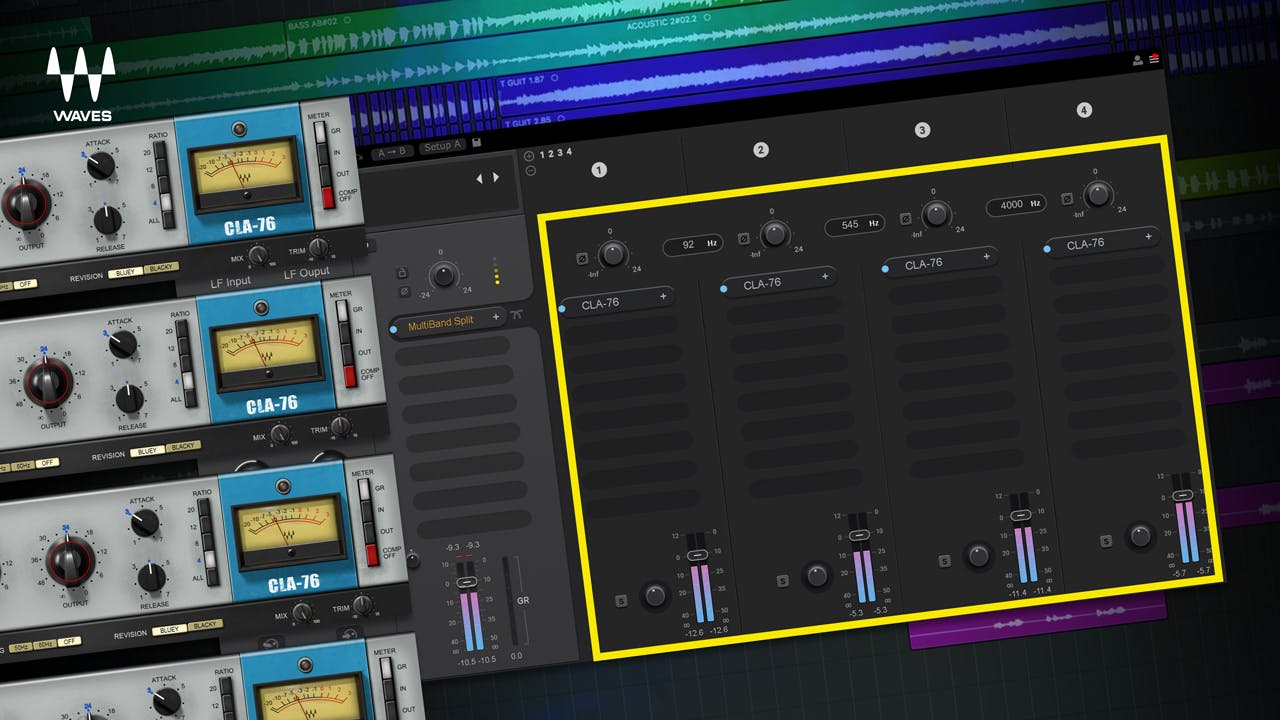Click the band 1 output level slider

[x=697, y=555]
